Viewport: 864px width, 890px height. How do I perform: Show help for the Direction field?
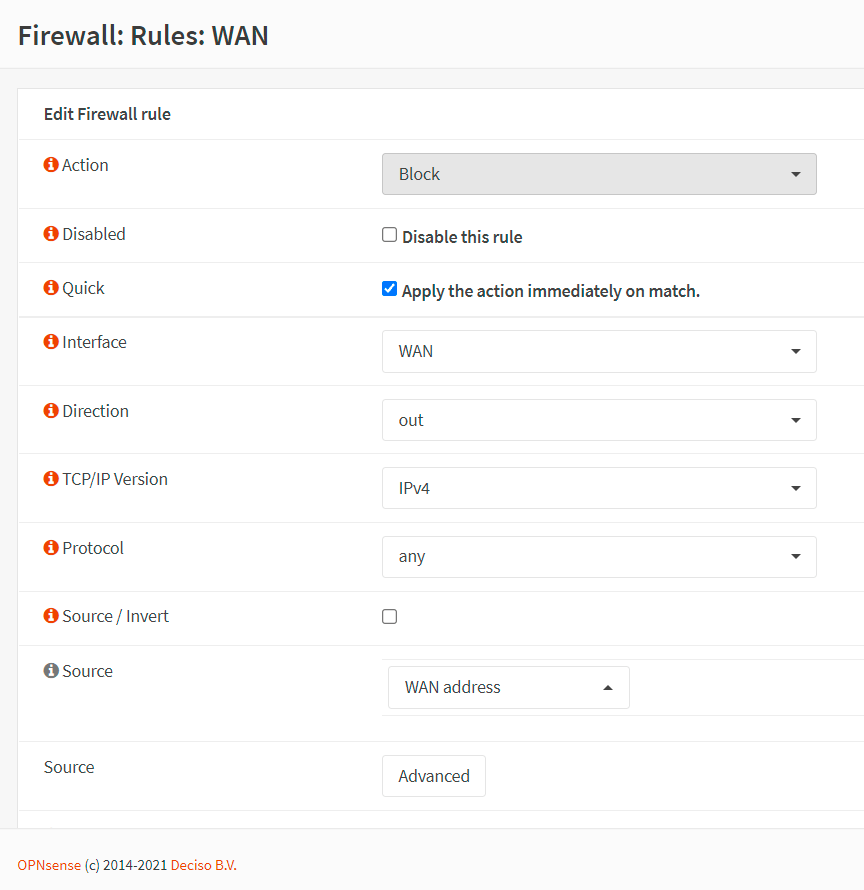coord(51,411)
